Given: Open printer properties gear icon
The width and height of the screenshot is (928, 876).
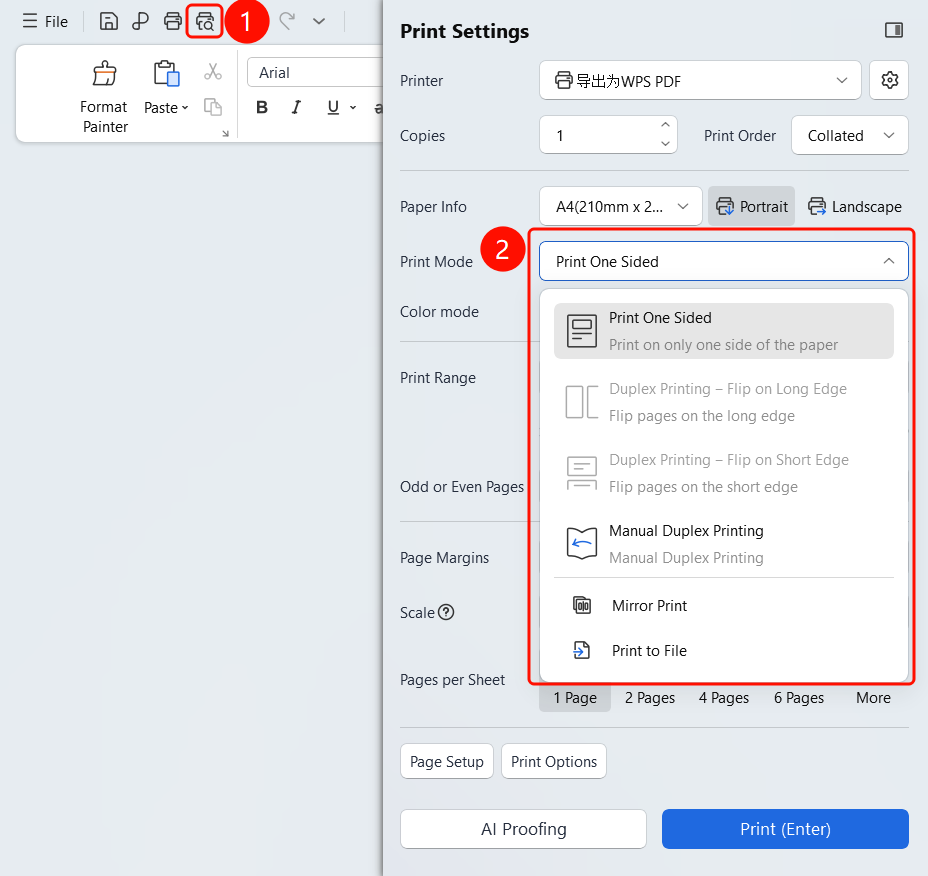Looking at the screenshot, I should tap(890, 80).
